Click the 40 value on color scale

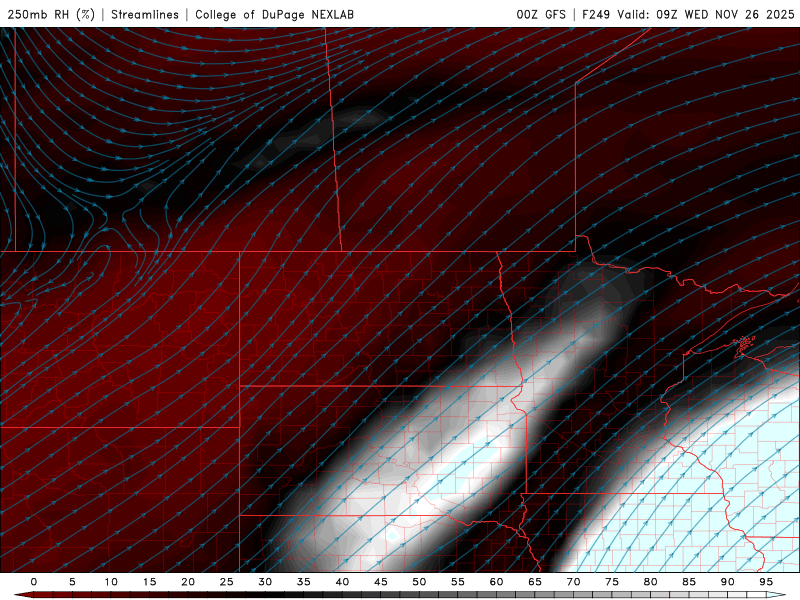342,582
